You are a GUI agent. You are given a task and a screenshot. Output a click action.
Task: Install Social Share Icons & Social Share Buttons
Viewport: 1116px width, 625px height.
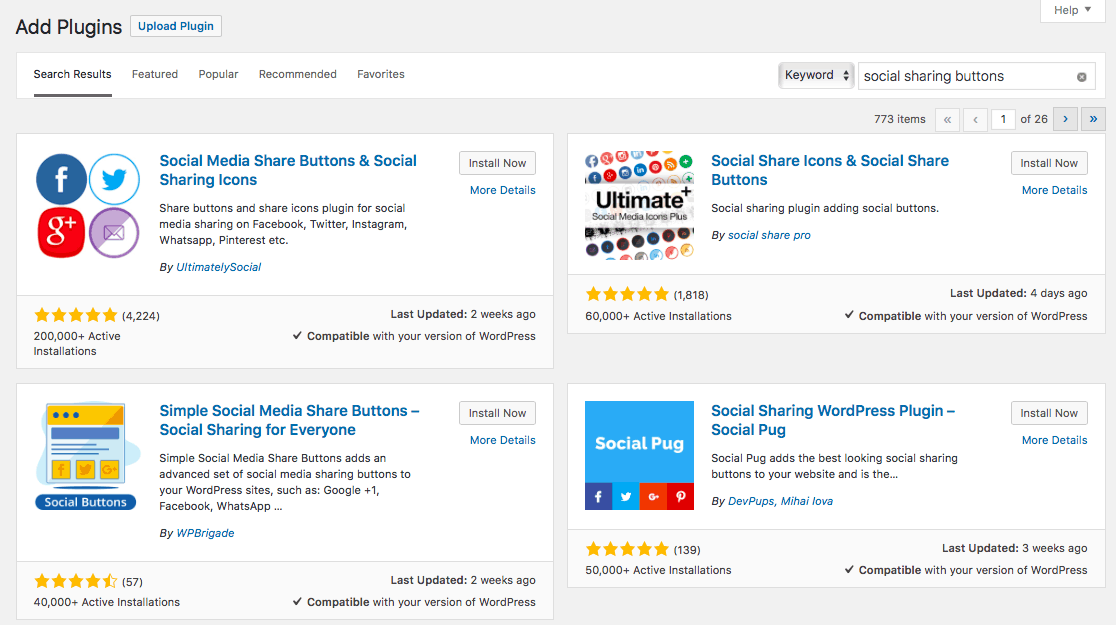point(1049,163)
